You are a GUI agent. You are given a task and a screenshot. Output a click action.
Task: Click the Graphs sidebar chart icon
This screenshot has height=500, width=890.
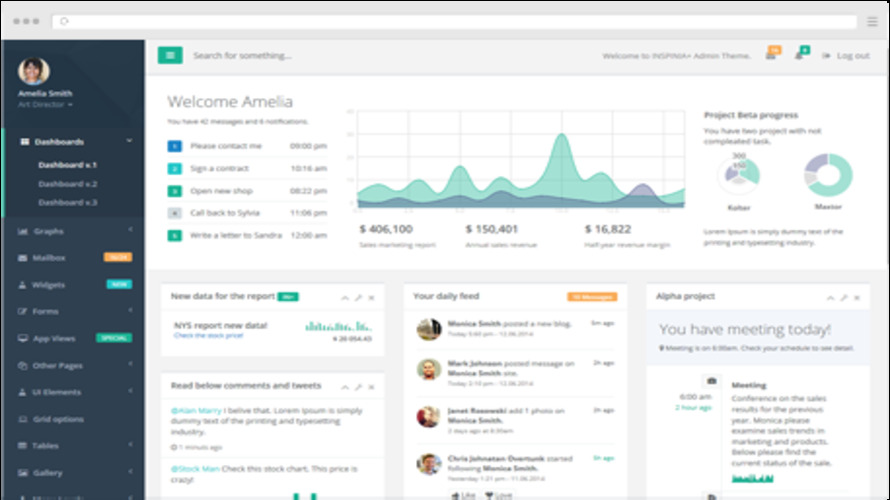(x=23, y=231)
